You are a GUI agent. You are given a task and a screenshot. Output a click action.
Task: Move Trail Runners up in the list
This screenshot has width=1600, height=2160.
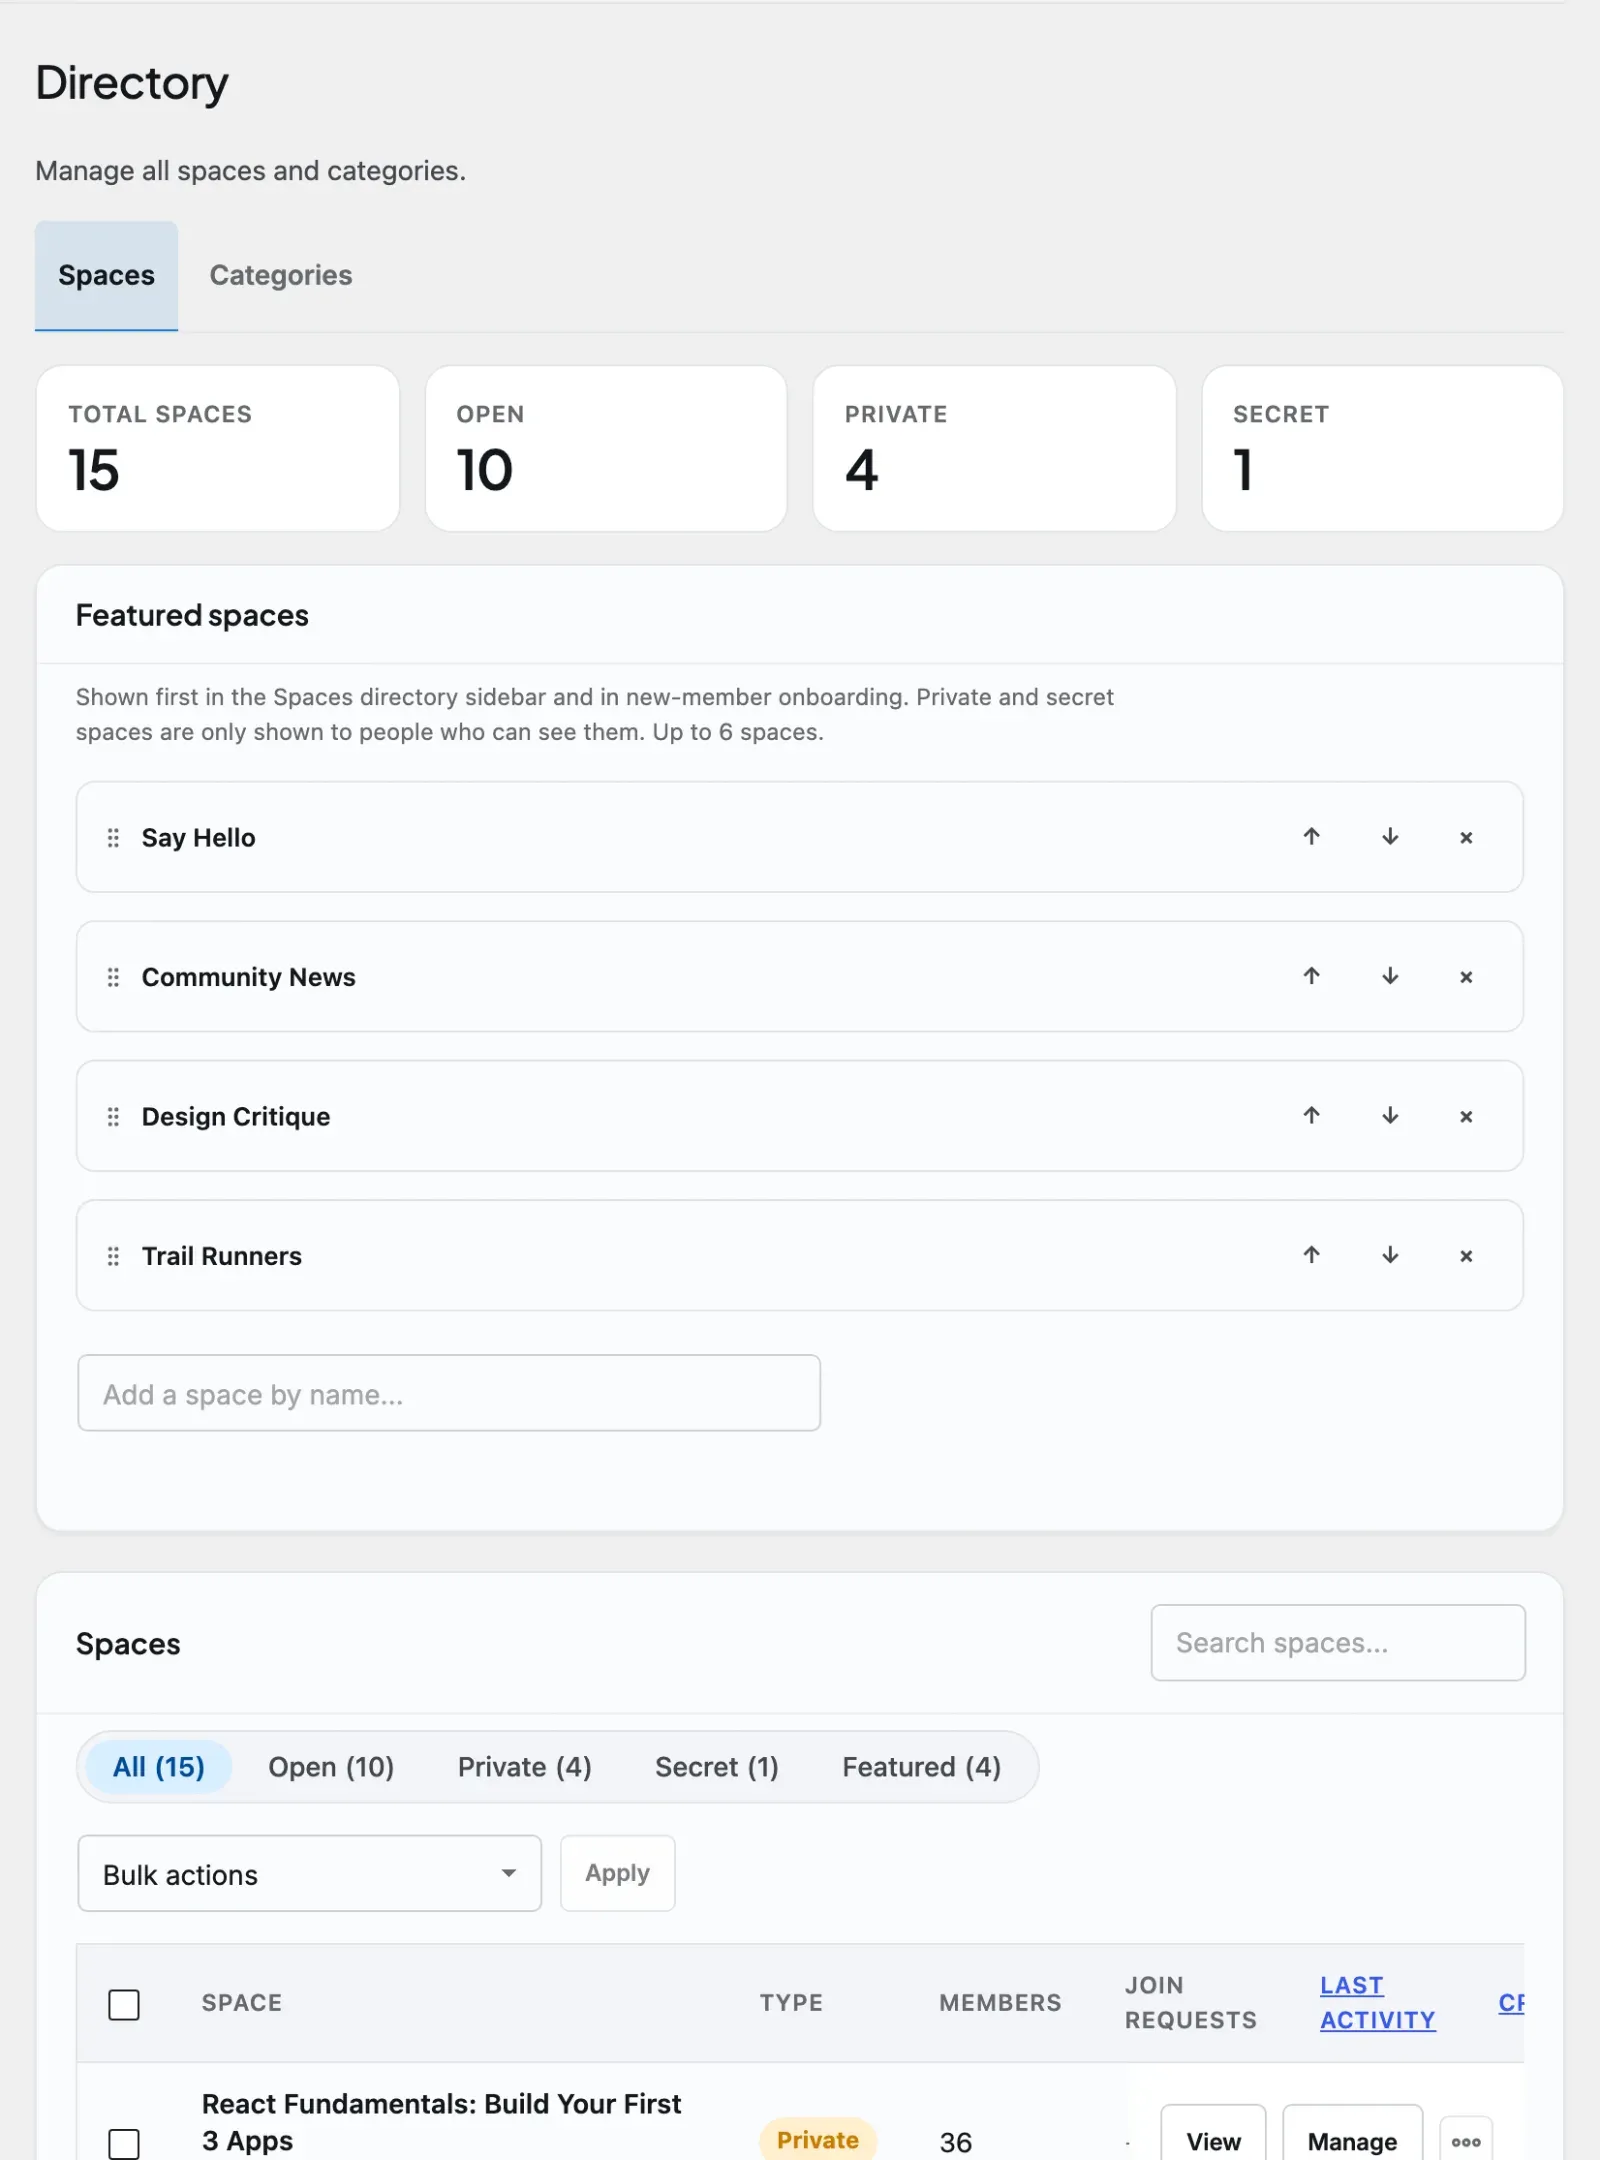point(1311,1255)
